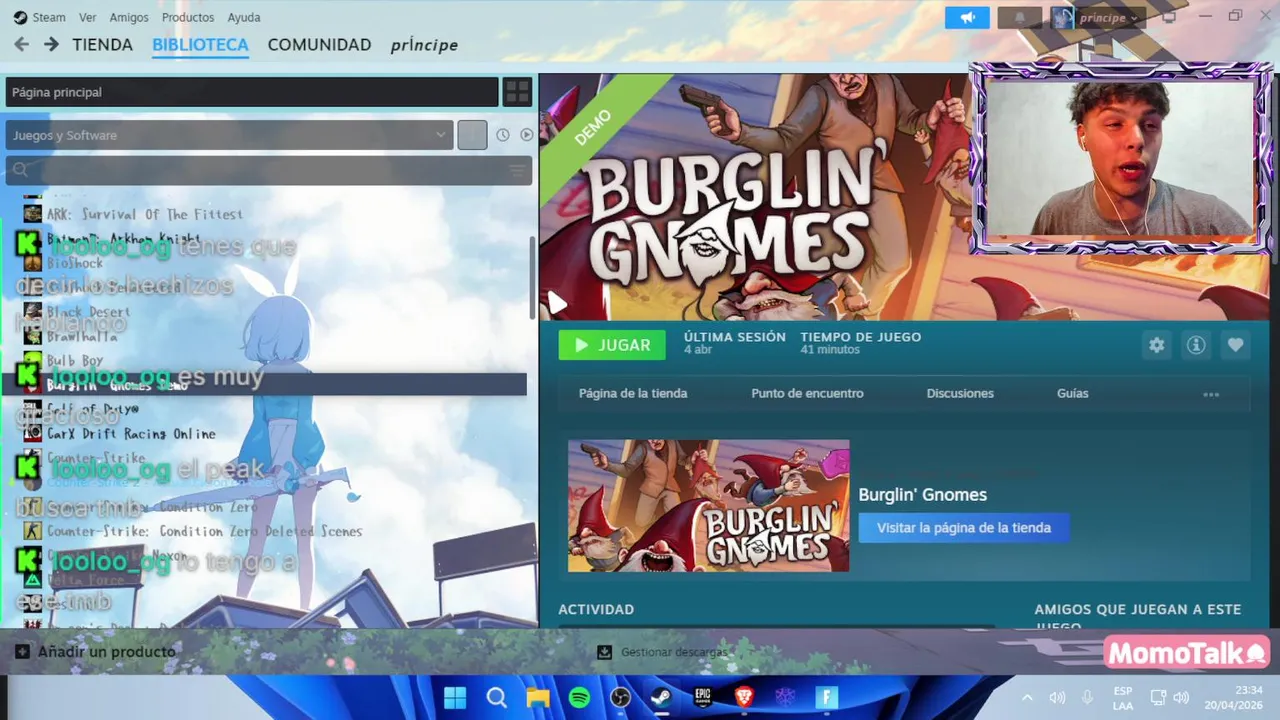Open Spotify from the taskbar
Screen dimensions: 1280x720
579,697
